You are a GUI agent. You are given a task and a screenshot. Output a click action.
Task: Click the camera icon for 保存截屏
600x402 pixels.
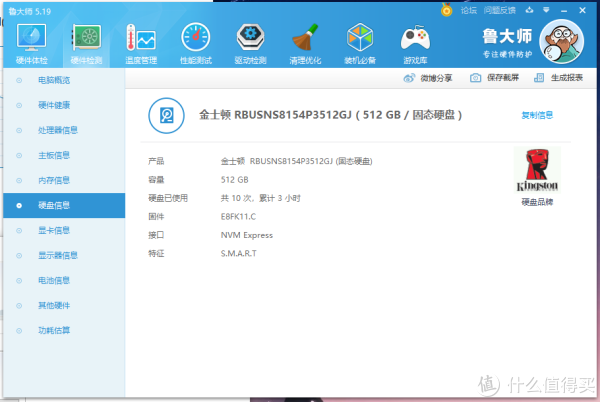click(475, 78)
